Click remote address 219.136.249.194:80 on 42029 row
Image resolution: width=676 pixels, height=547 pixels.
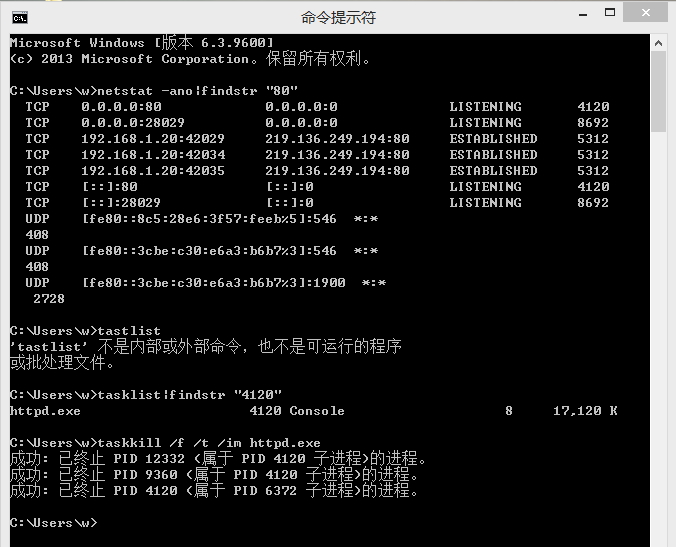(x=337, y=139)
